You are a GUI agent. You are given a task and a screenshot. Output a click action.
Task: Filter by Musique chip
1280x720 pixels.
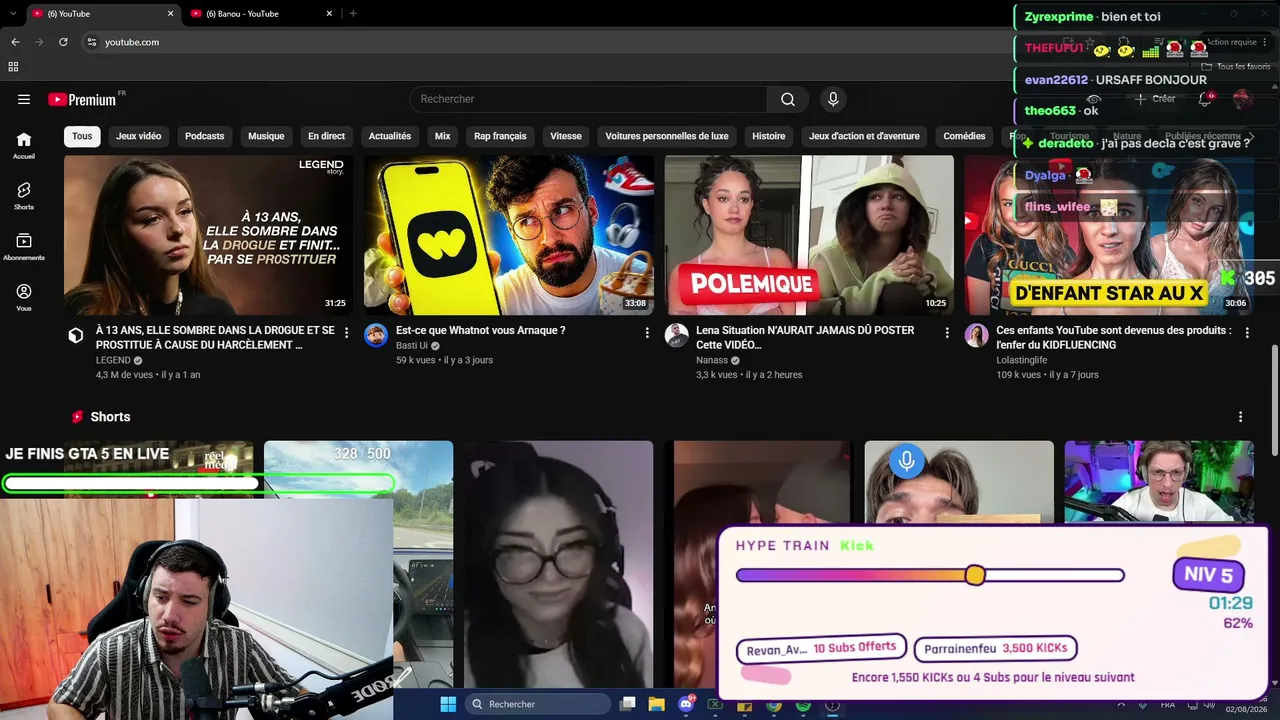[x=266, y=136]
